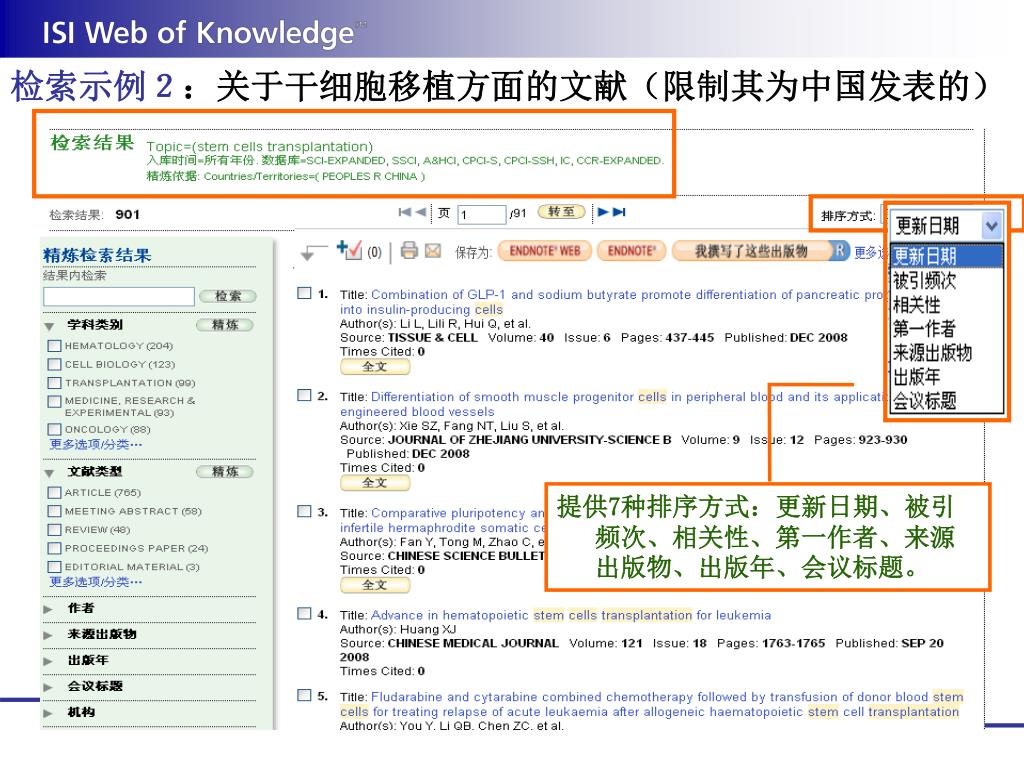Click 检索 button in refine panel
The image size is (1024, 768).
coord(228,296)
